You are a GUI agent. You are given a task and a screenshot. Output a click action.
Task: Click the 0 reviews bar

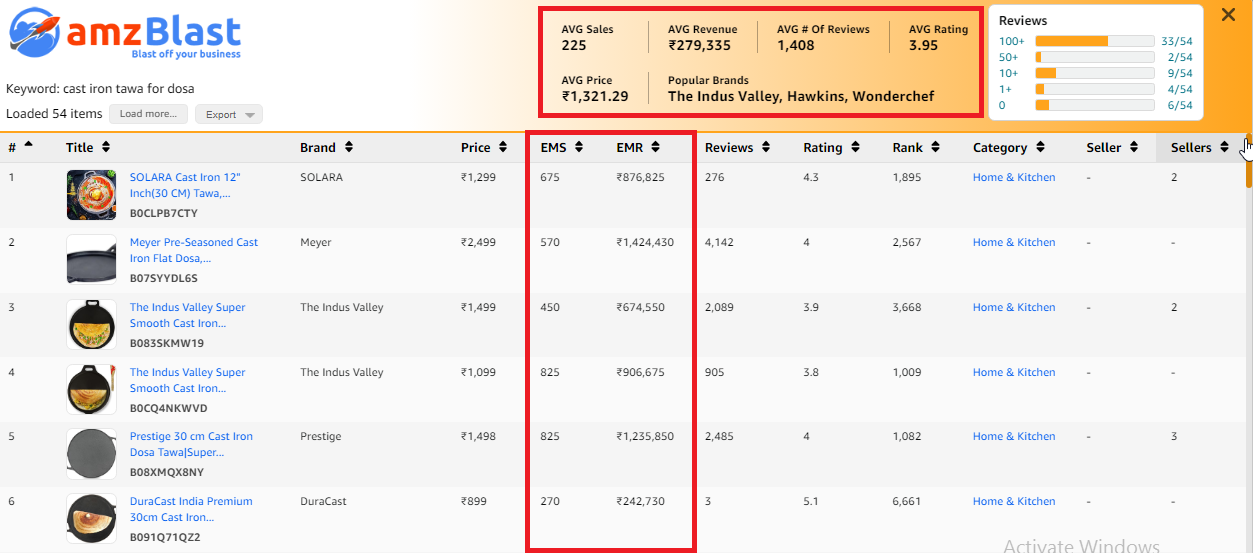1095,105
